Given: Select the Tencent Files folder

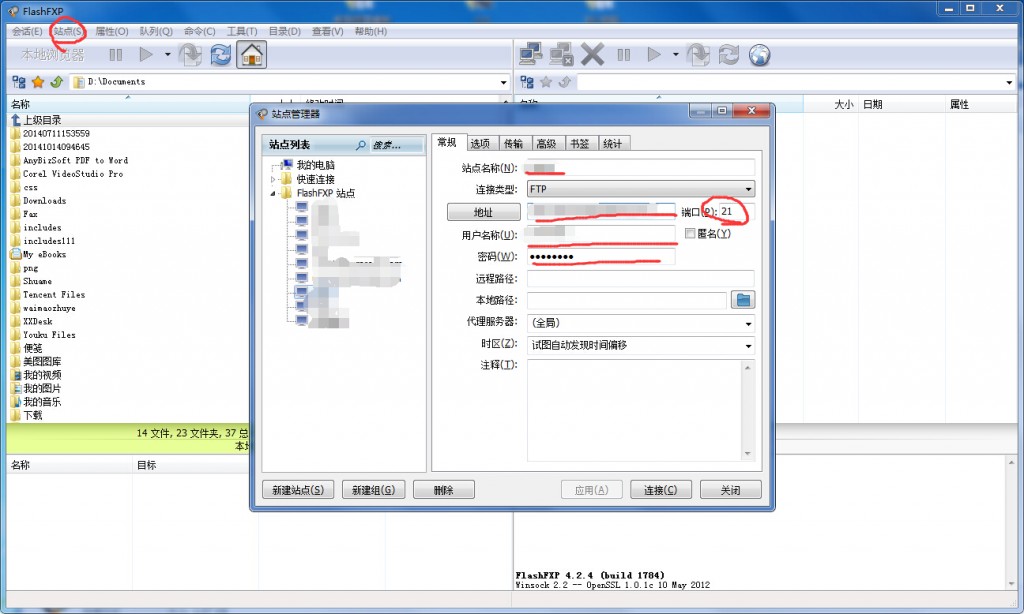Looking at the screenshot, I should point(54,295).
